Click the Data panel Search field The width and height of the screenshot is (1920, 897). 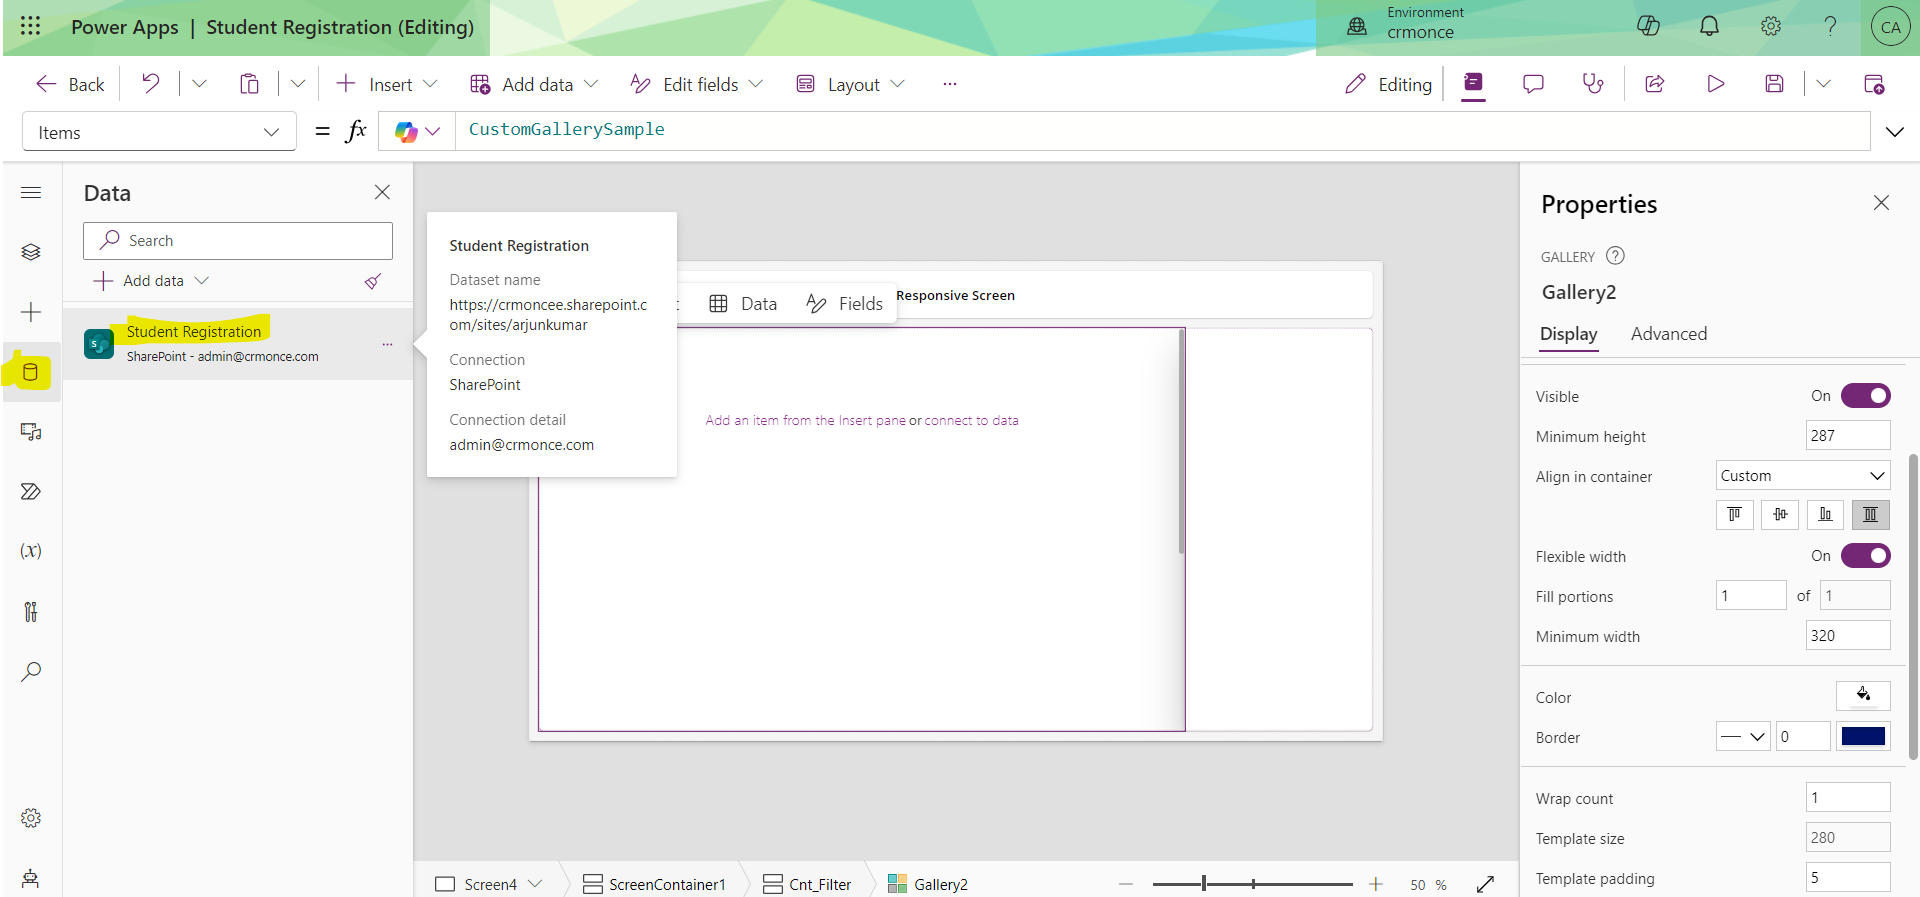[x=238, y=241]
